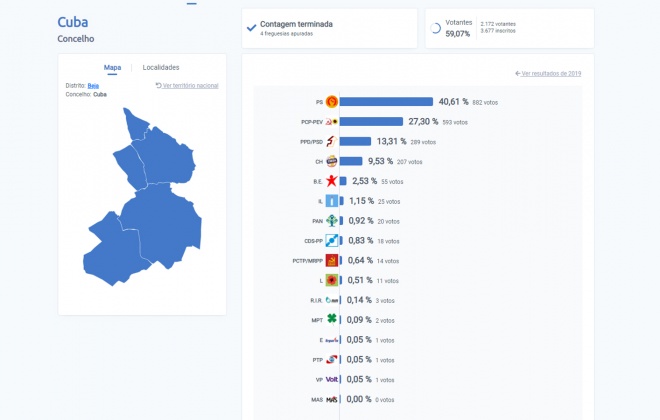Switch to the Mapa tab
The width and height of the screenshot is (660, 420).
[112, 67]
